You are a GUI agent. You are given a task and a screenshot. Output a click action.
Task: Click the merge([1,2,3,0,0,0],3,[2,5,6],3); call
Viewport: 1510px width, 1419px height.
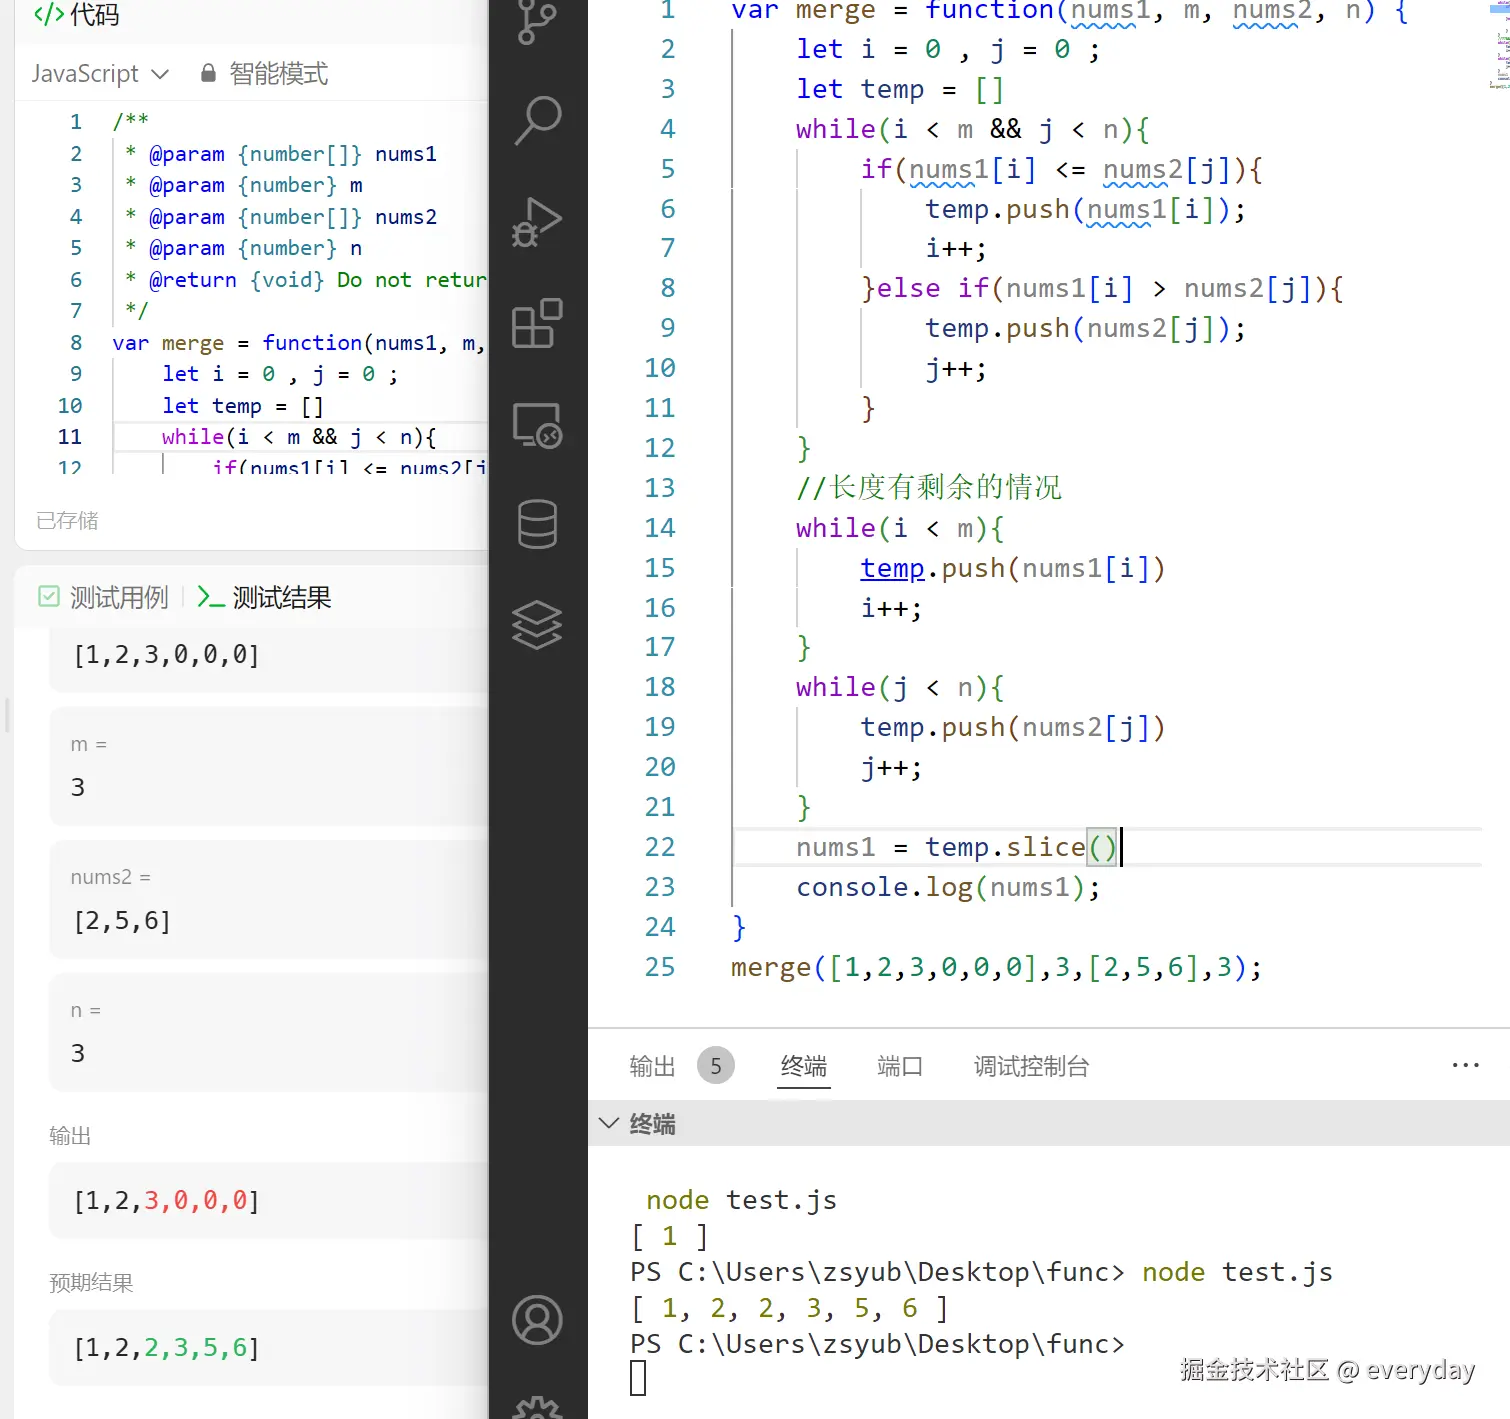pyautogui.click(x=996, y=967)
